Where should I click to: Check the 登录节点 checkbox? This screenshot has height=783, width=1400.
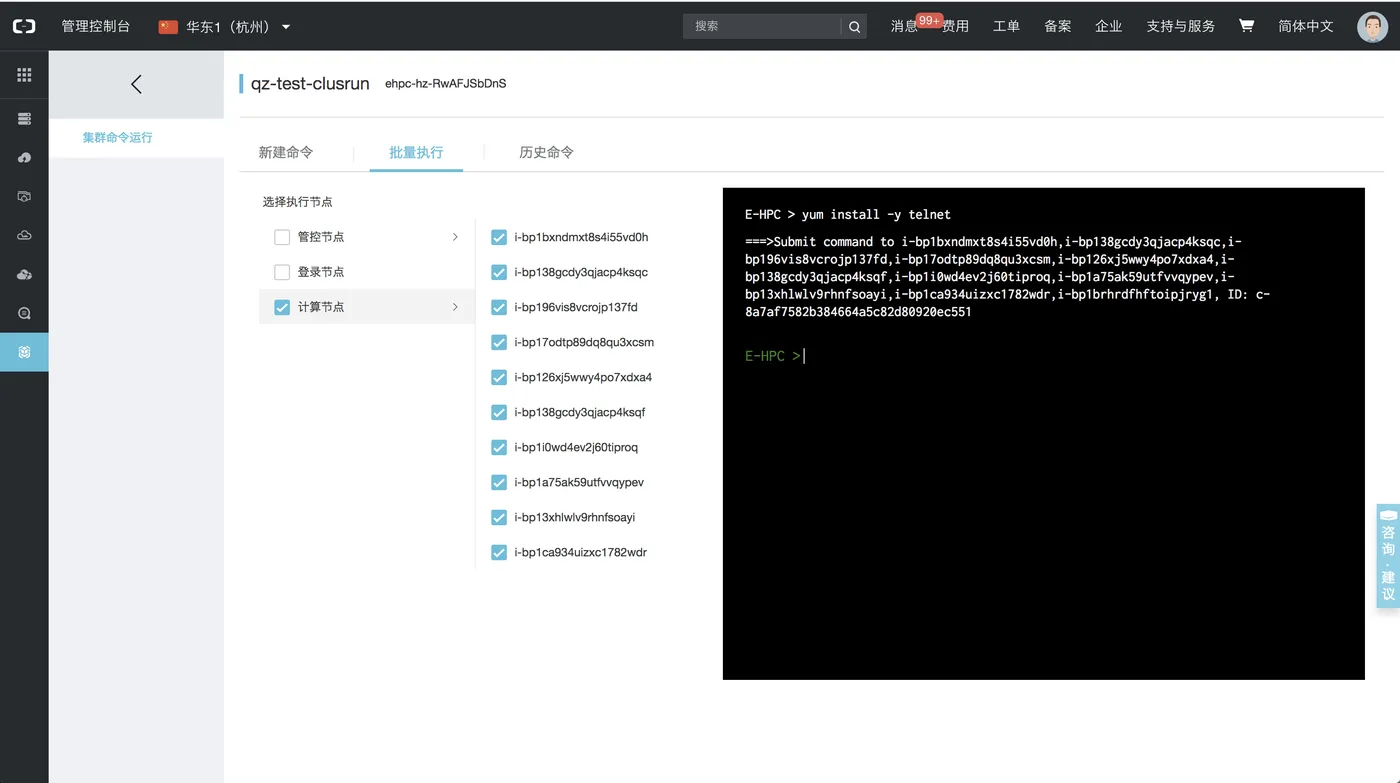coord(282,272)
